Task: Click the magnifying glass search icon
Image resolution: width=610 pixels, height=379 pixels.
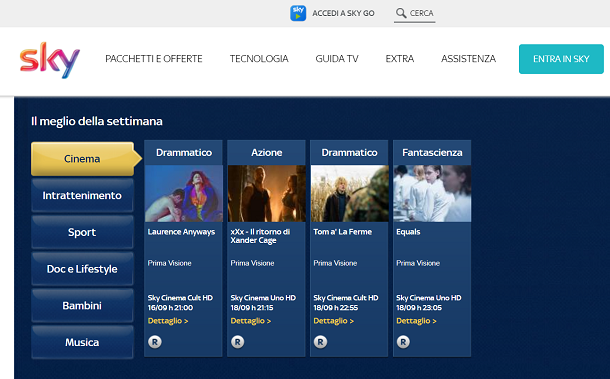Action: (x=401, y=13)
